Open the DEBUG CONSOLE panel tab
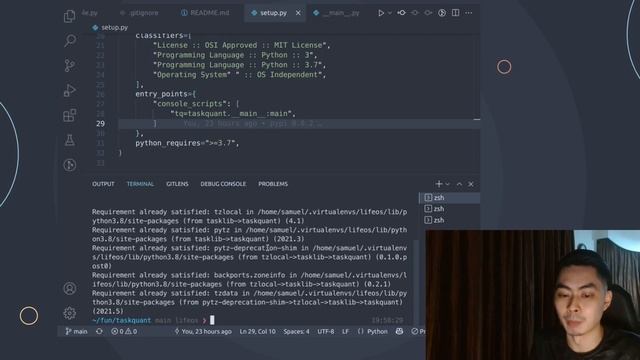Screen dimensions: 640x360 click(223, 184)
